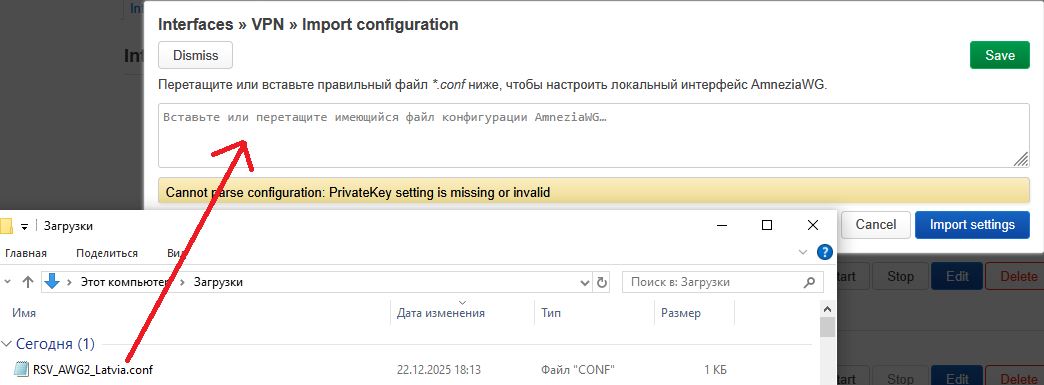Click the Cancel button

tap(876, 224)
